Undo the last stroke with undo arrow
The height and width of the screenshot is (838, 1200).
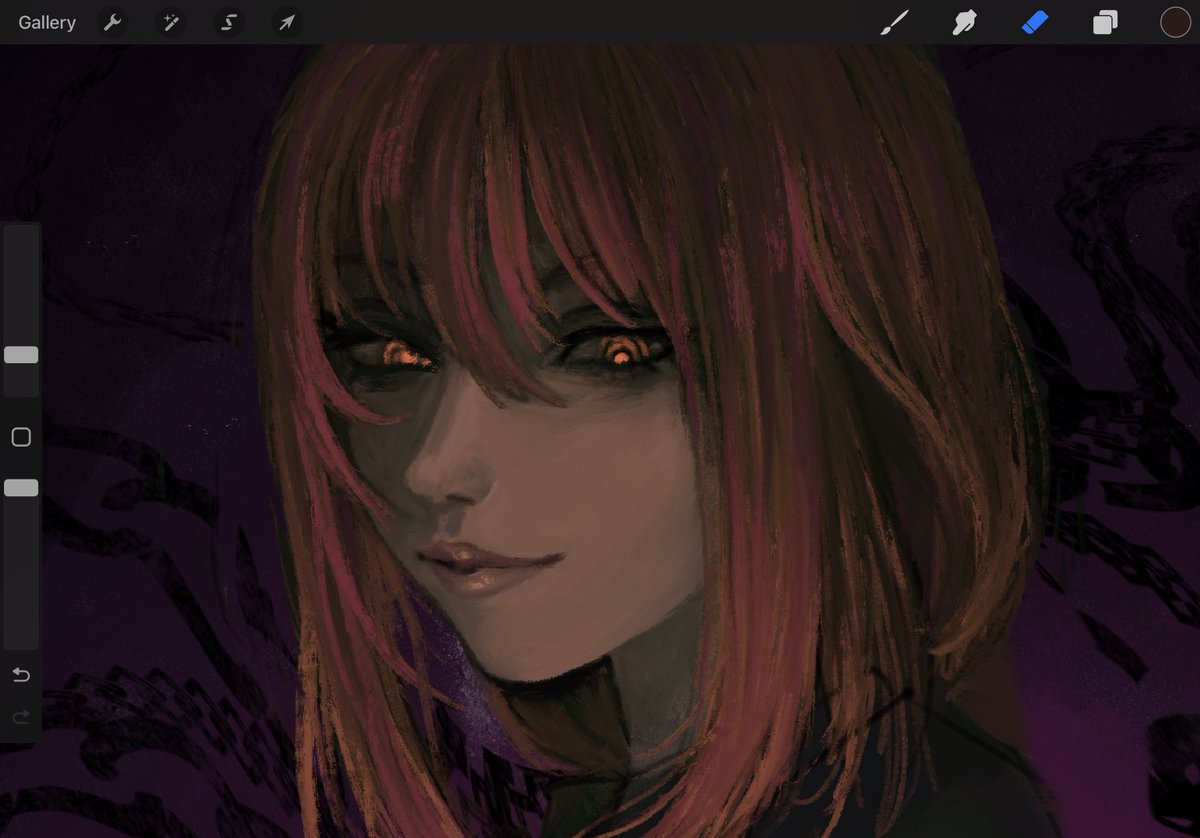pyautogui.click(x=21, y=675)
